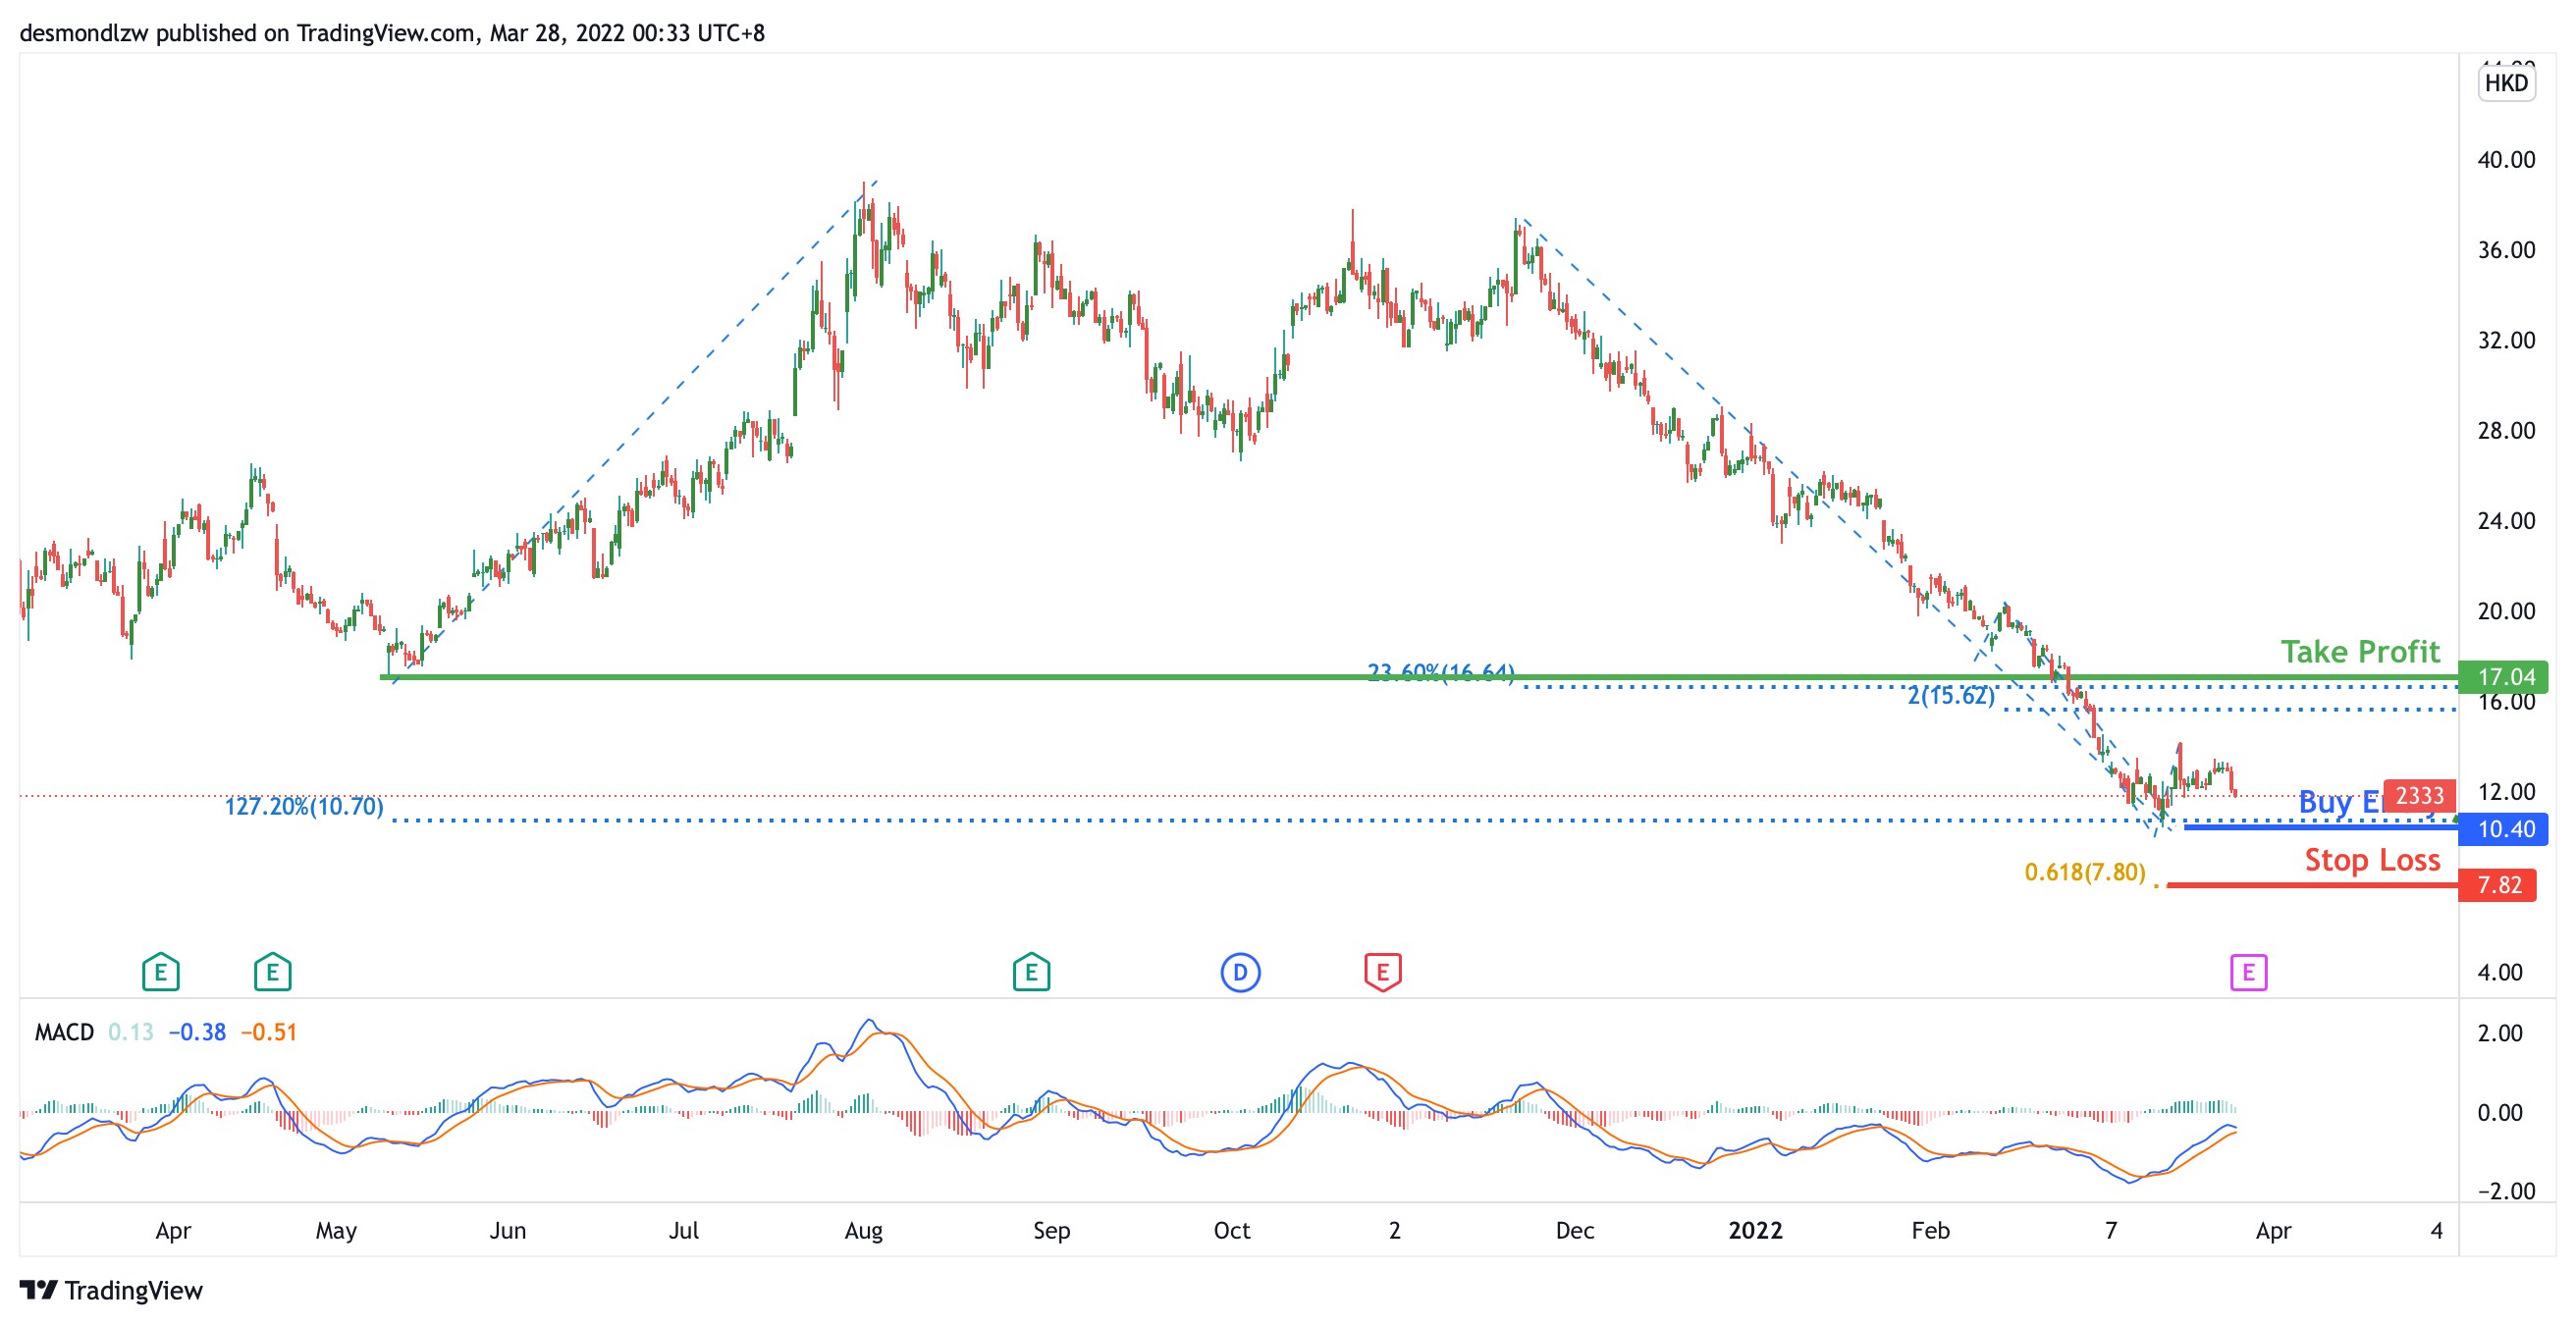Click the green earnings marker nearest Sep
This screenshot has height=1325, width=2576.
tap(1031, 972)
